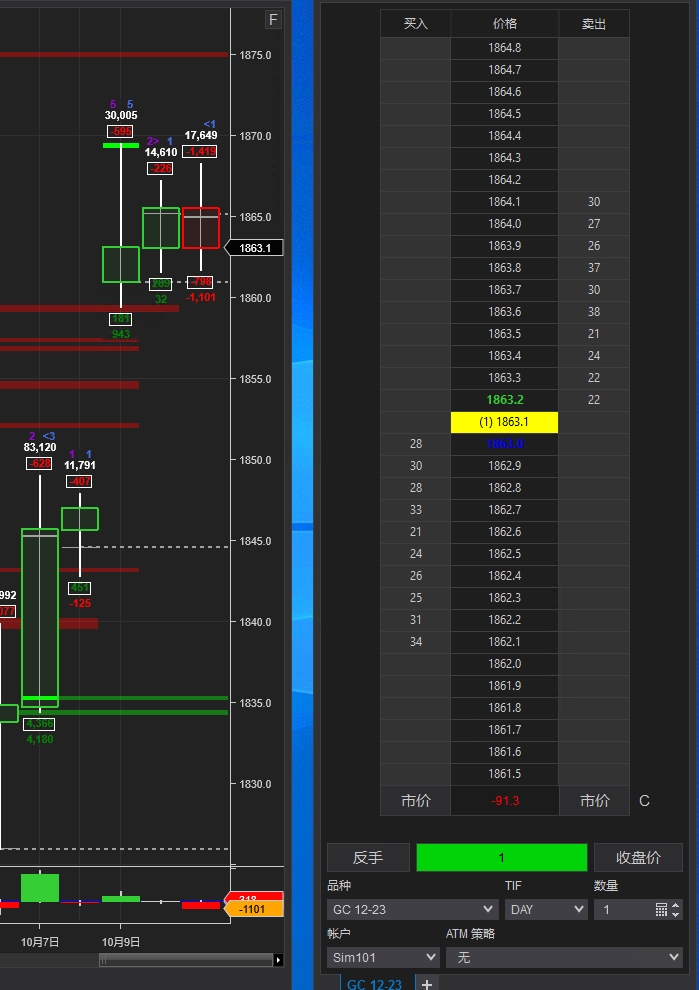Click buy cell 34 at price 1862.1
The image size is (699, 990).
coord(415,642)
